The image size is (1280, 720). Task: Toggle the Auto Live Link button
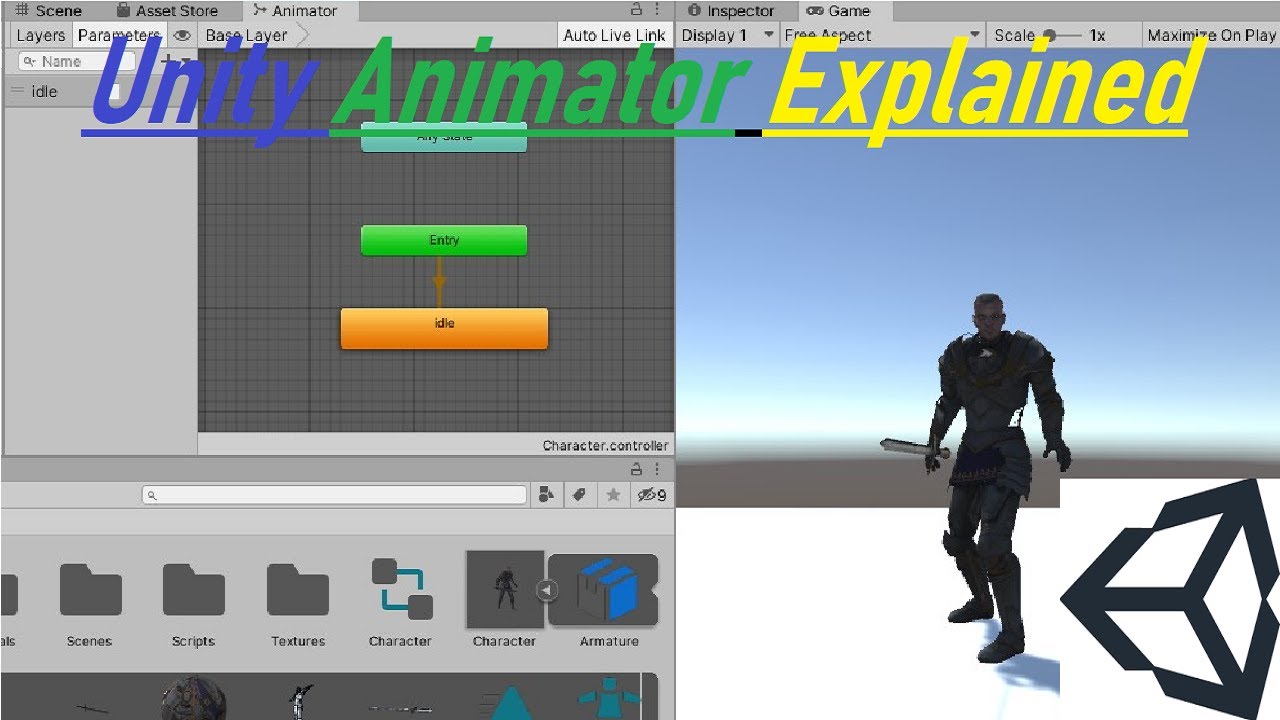[614, 35]
